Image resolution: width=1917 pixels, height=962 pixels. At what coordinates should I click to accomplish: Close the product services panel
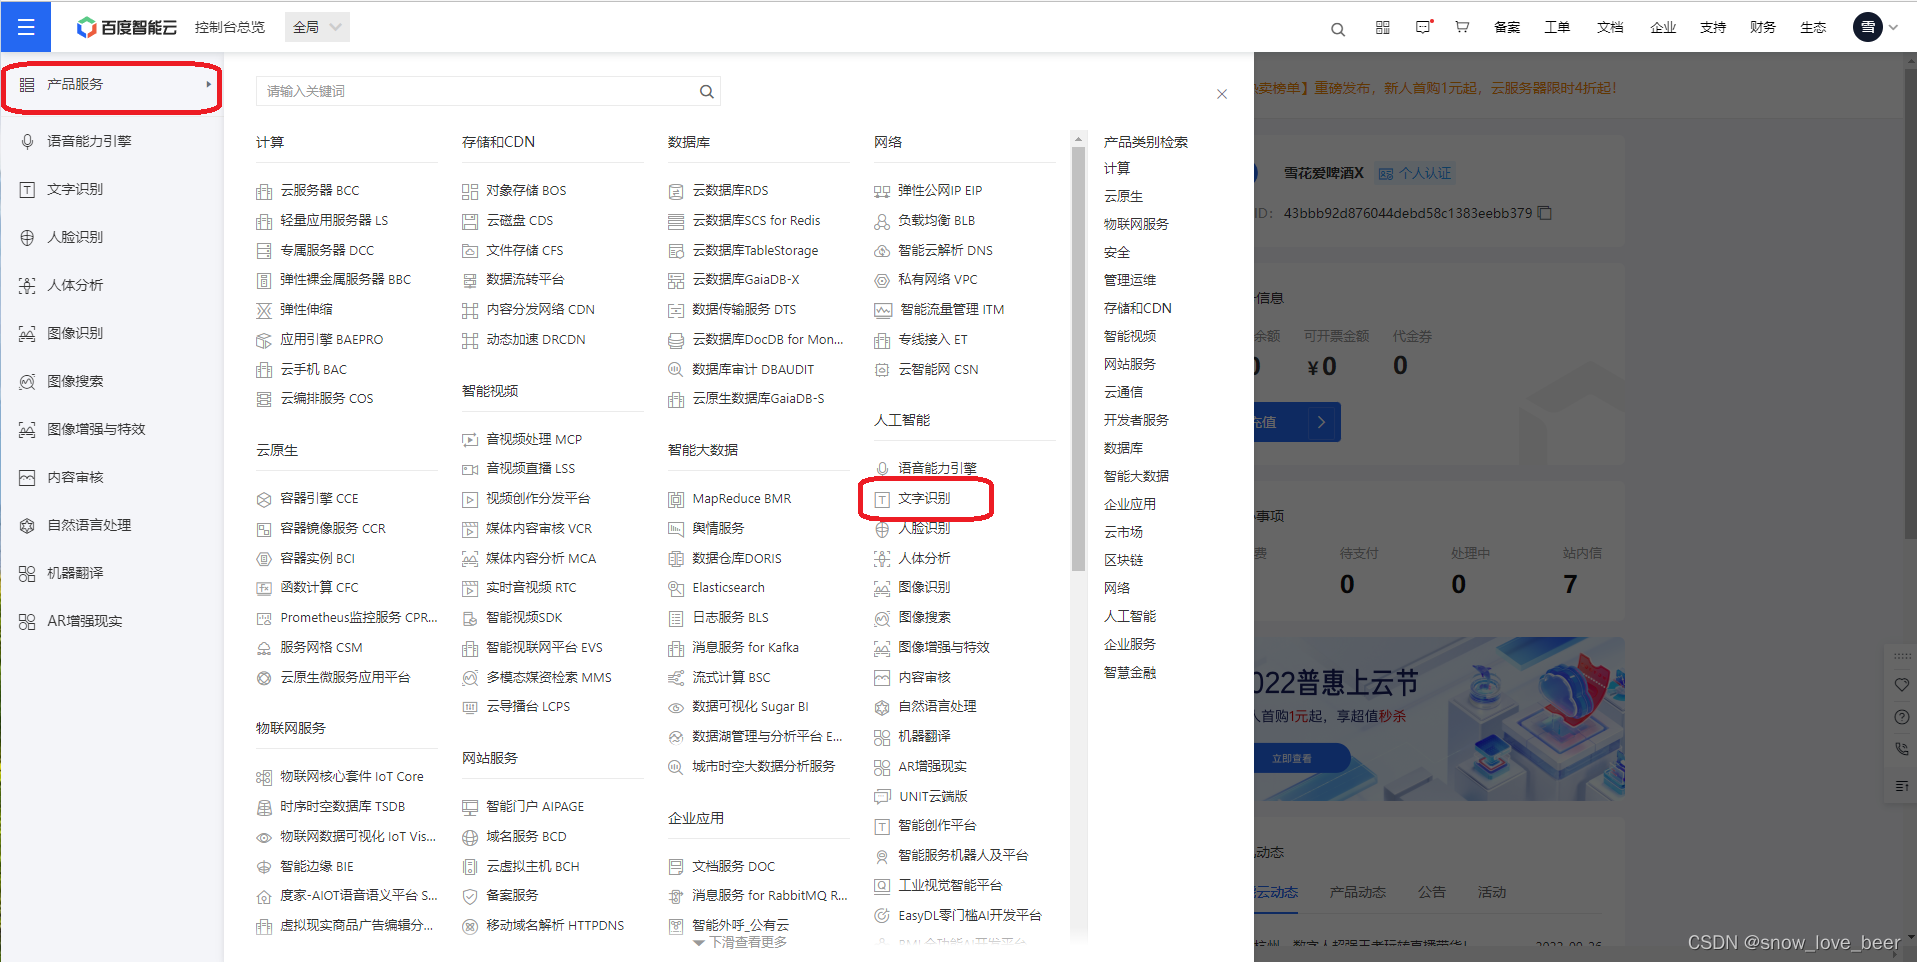(1222, 94)
